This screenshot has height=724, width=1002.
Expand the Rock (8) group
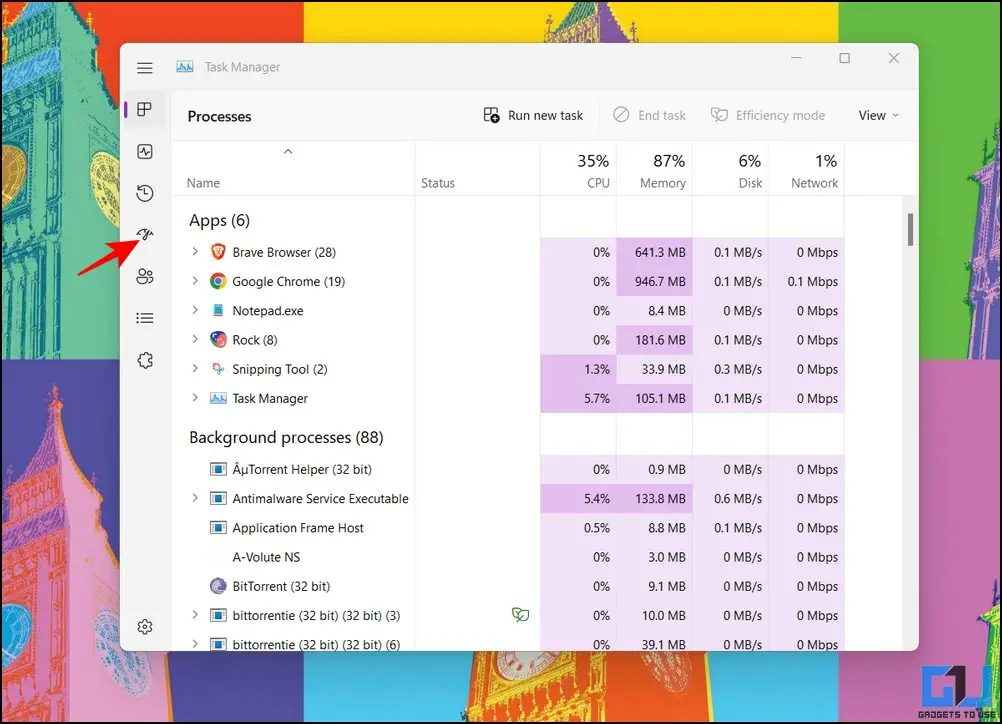click(x=195, y=339)
